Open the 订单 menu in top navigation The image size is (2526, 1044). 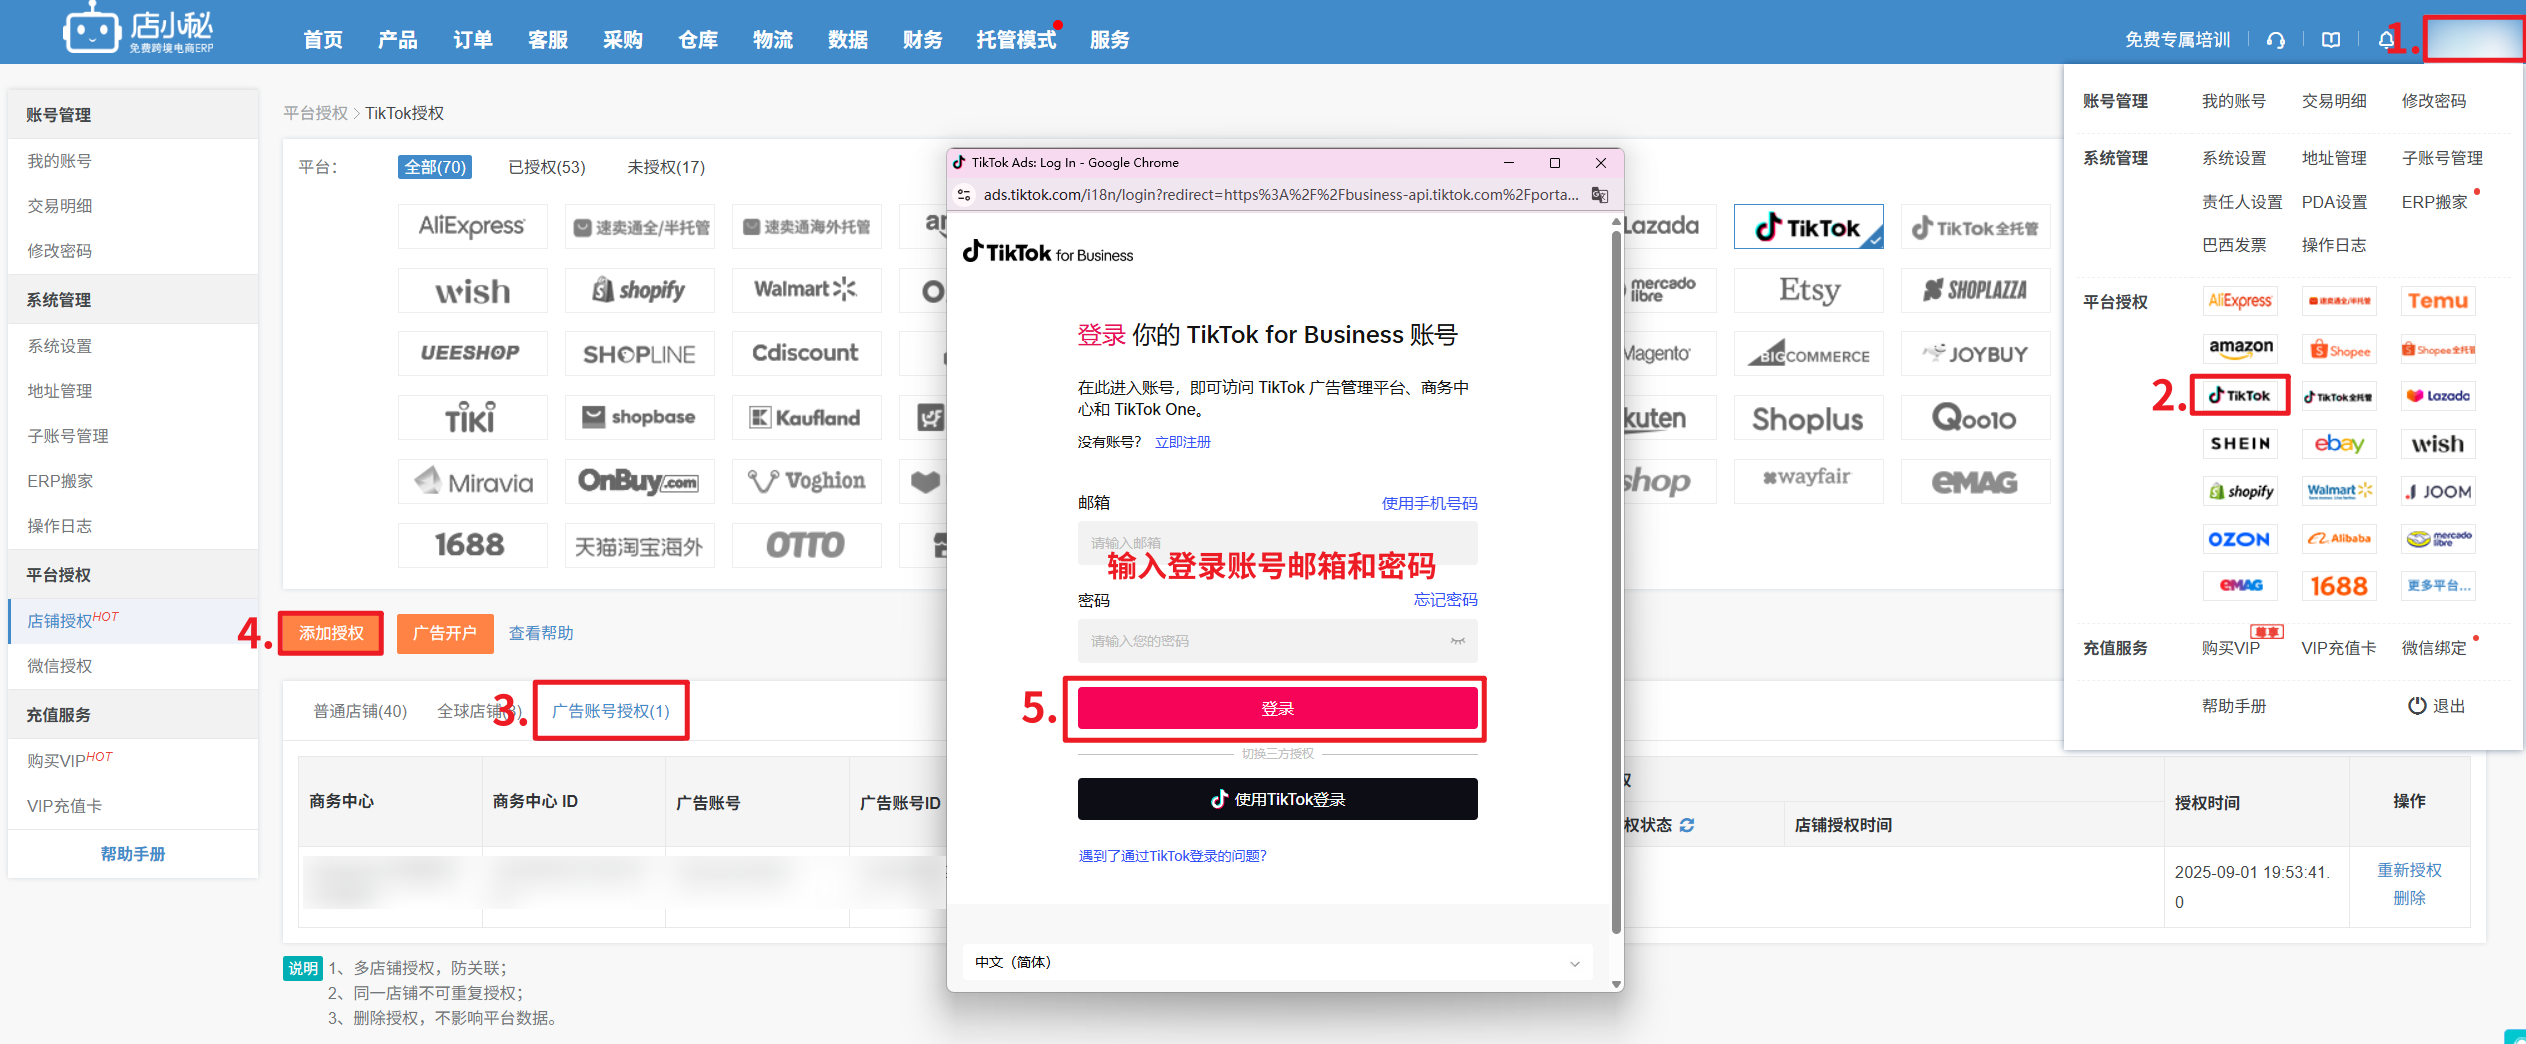[473, 40]
